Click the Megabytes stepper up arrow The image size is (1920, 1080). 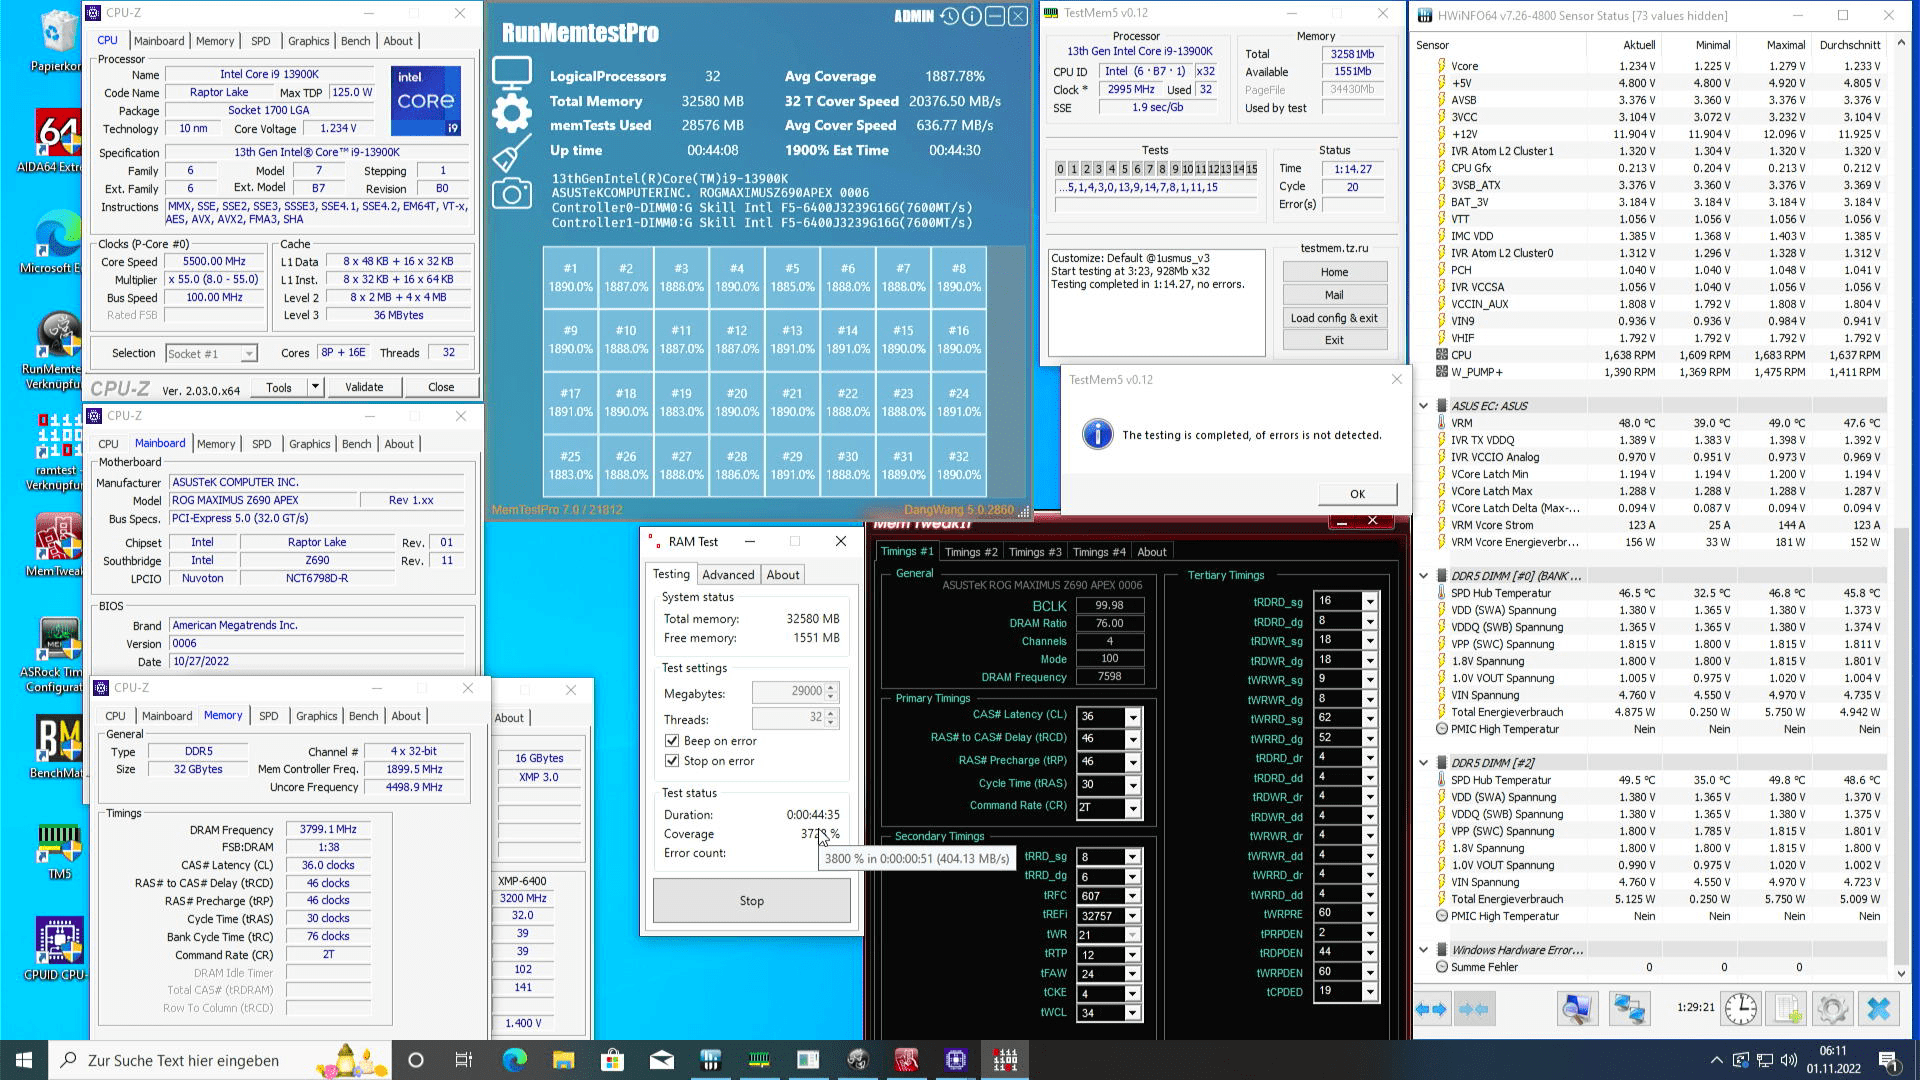(831, 687)
